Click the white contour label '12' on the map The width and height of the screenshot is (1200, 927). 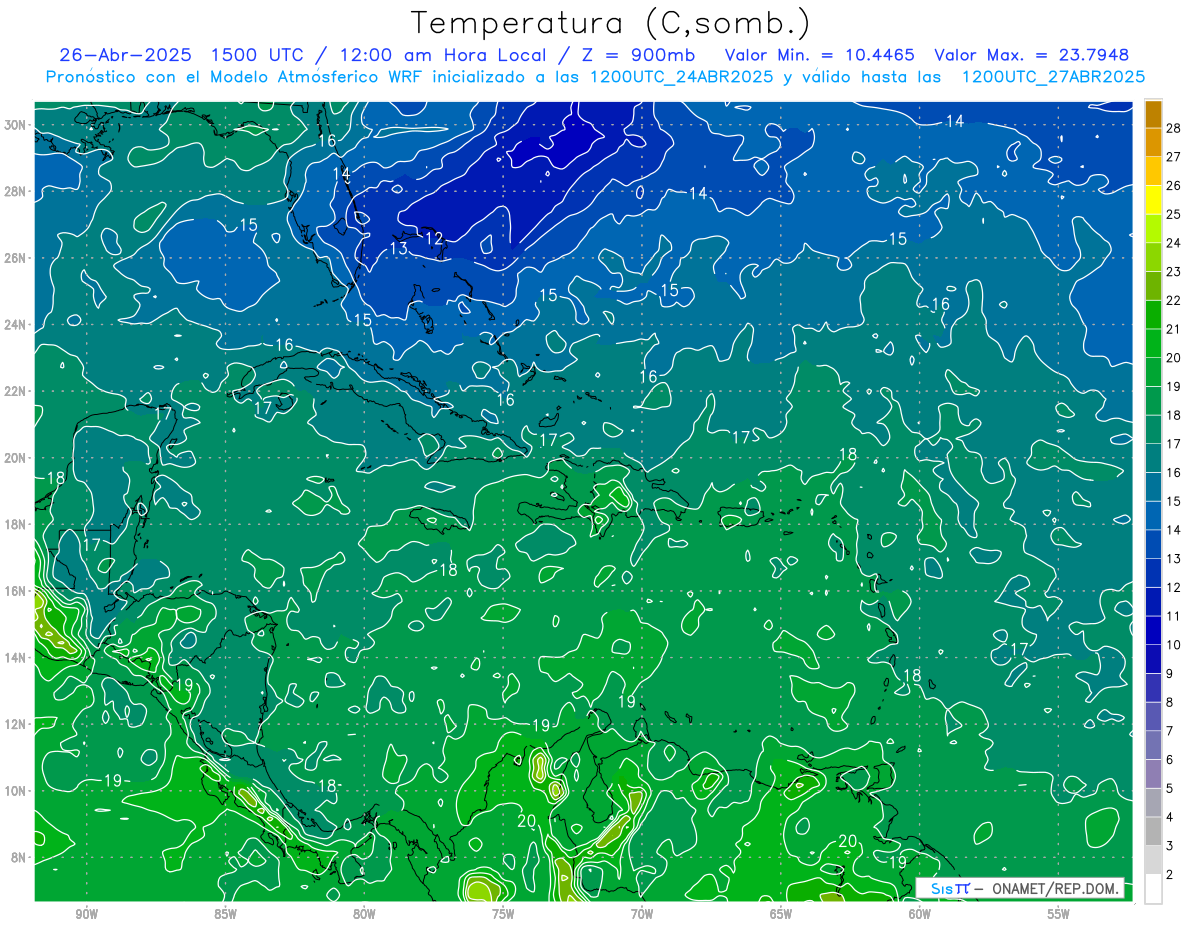pos(435,238)
